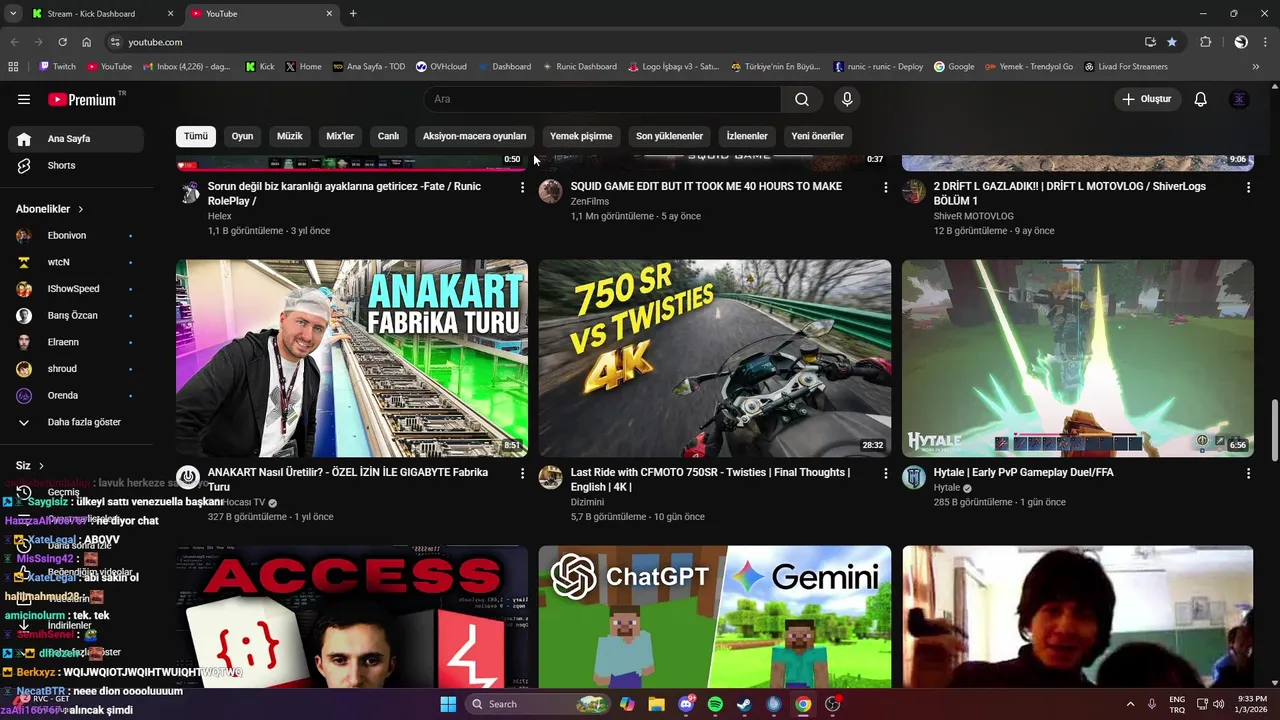Expand Abonelikler subscriptions section
This screenshot has height=720, width=1280.
[50, 209]
